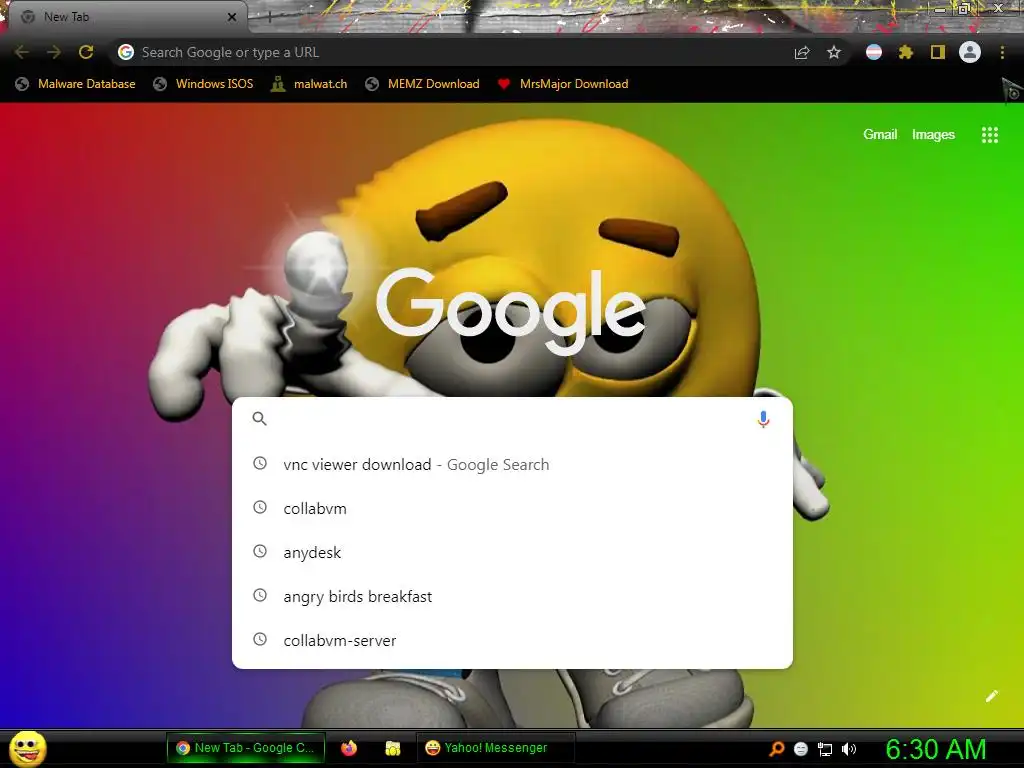1024x768 pixels.
Task: Click the 6:30 AM taskbar clock
Action: coord(936,749)
